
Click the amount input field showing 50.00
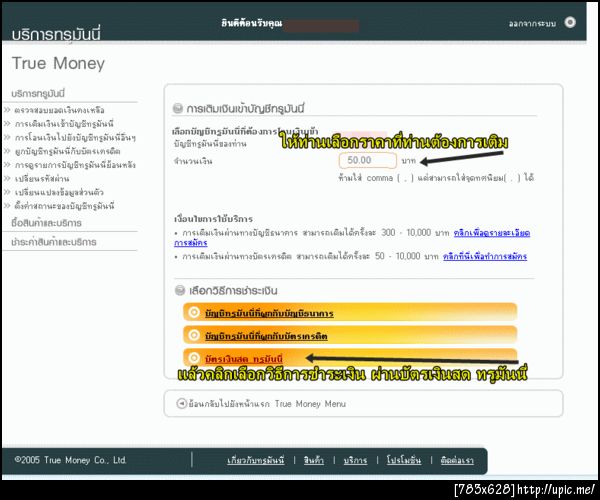[367, 160]
